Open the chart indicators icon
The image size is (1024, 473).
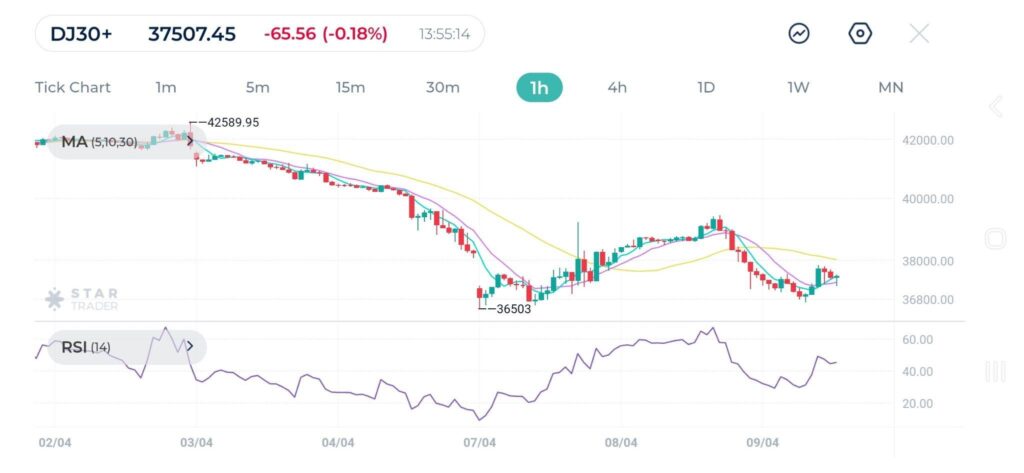(x=799, y=33)
